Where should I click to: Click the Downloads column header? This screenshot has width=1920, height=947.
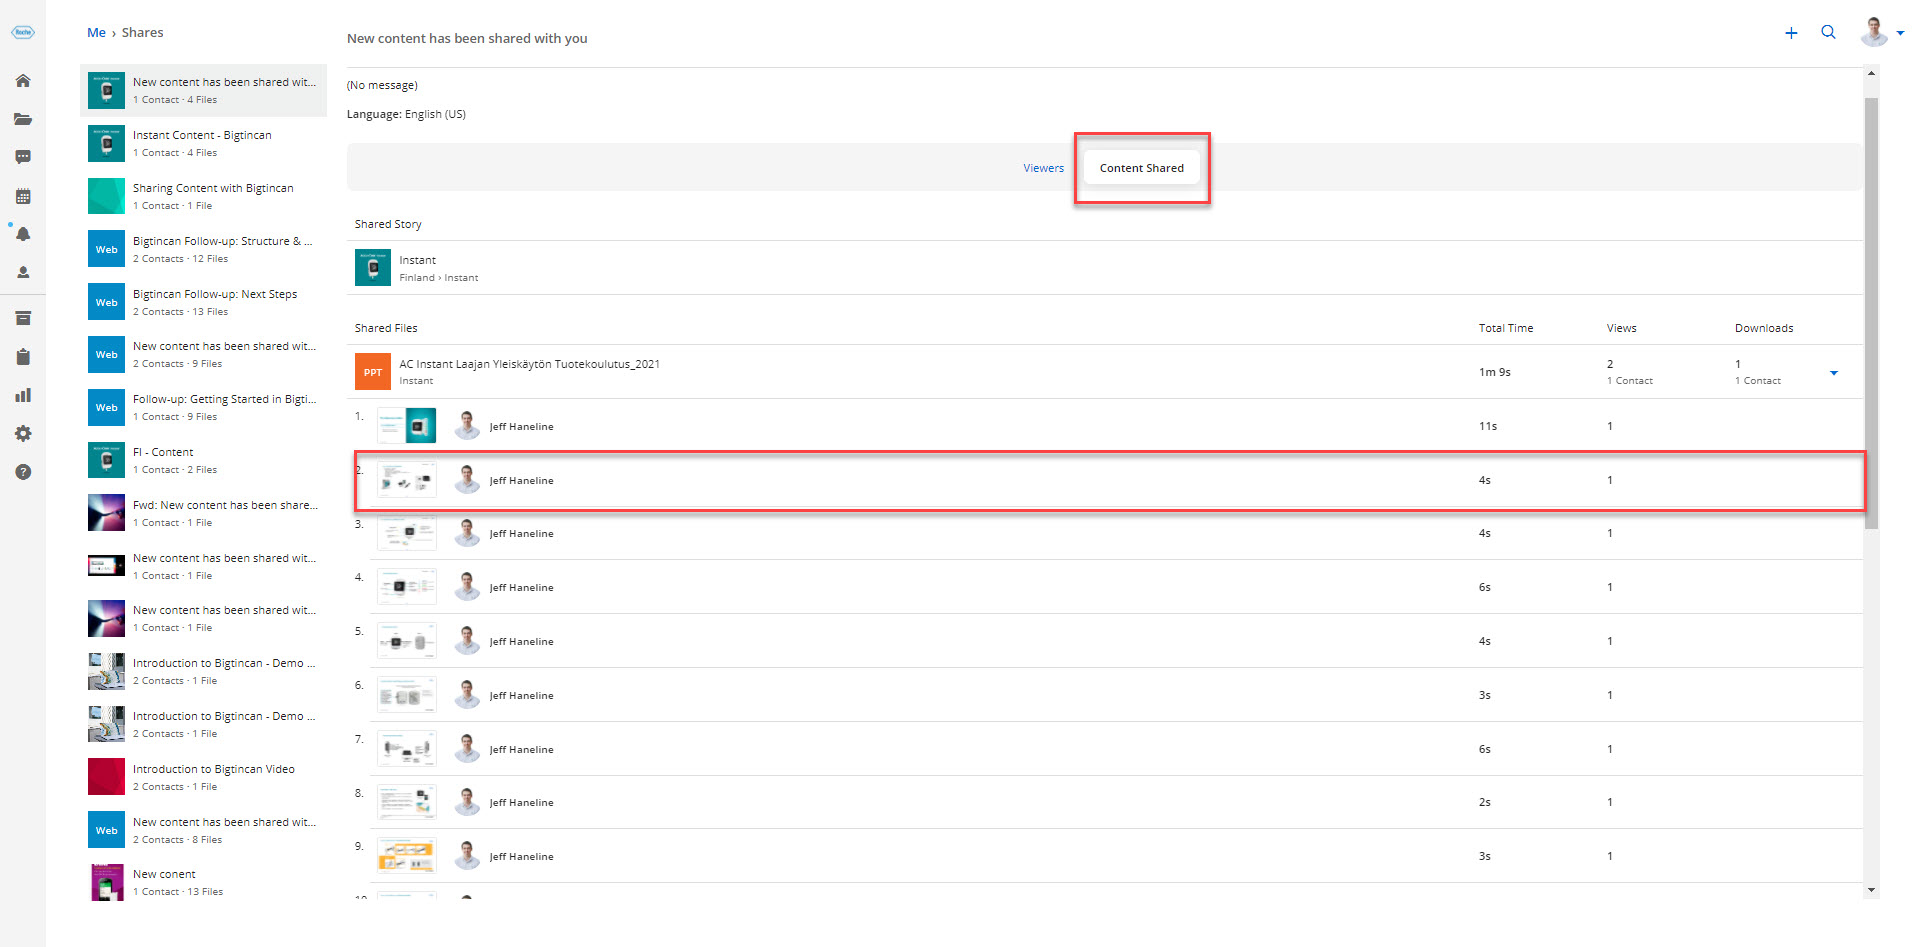tap(1763, 328)
